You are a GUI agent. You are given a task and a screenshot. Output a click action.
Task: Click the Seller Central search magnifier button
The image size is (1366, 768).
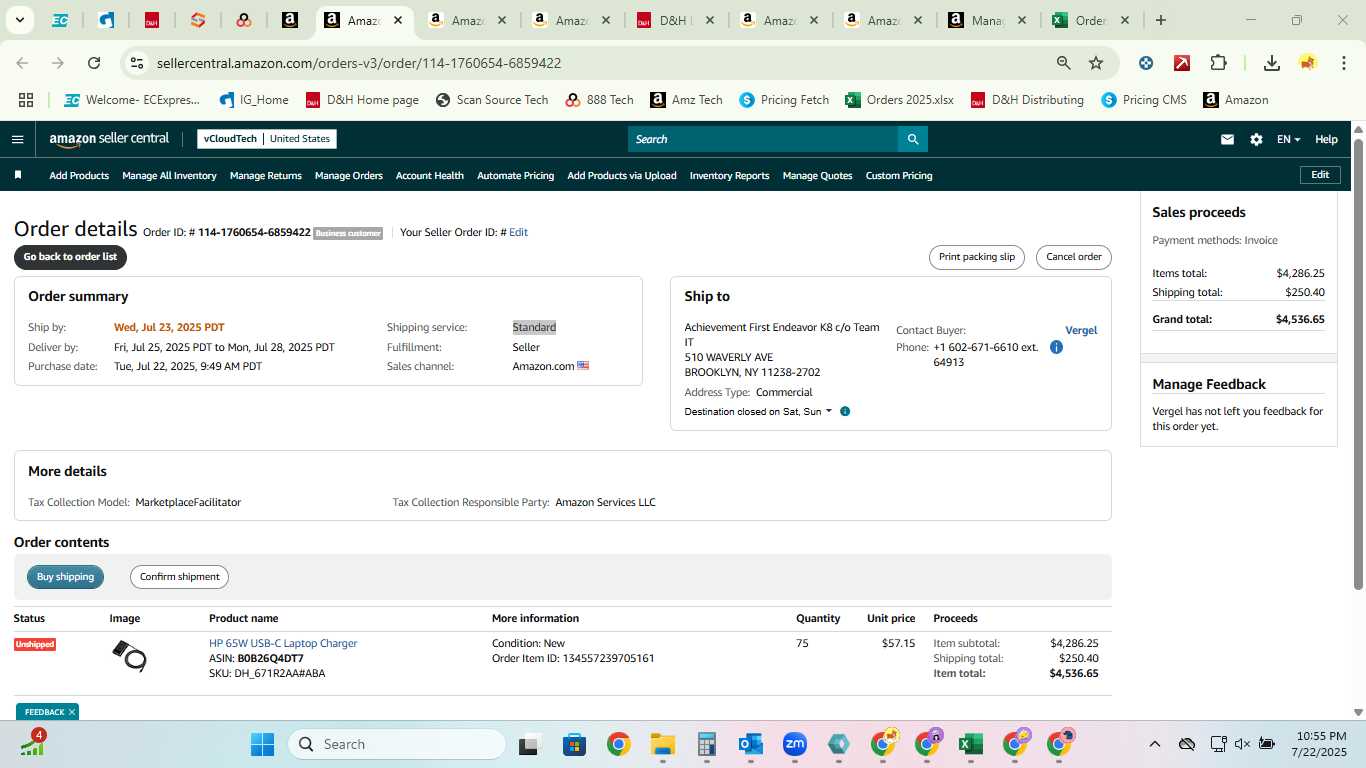(912, 139)
